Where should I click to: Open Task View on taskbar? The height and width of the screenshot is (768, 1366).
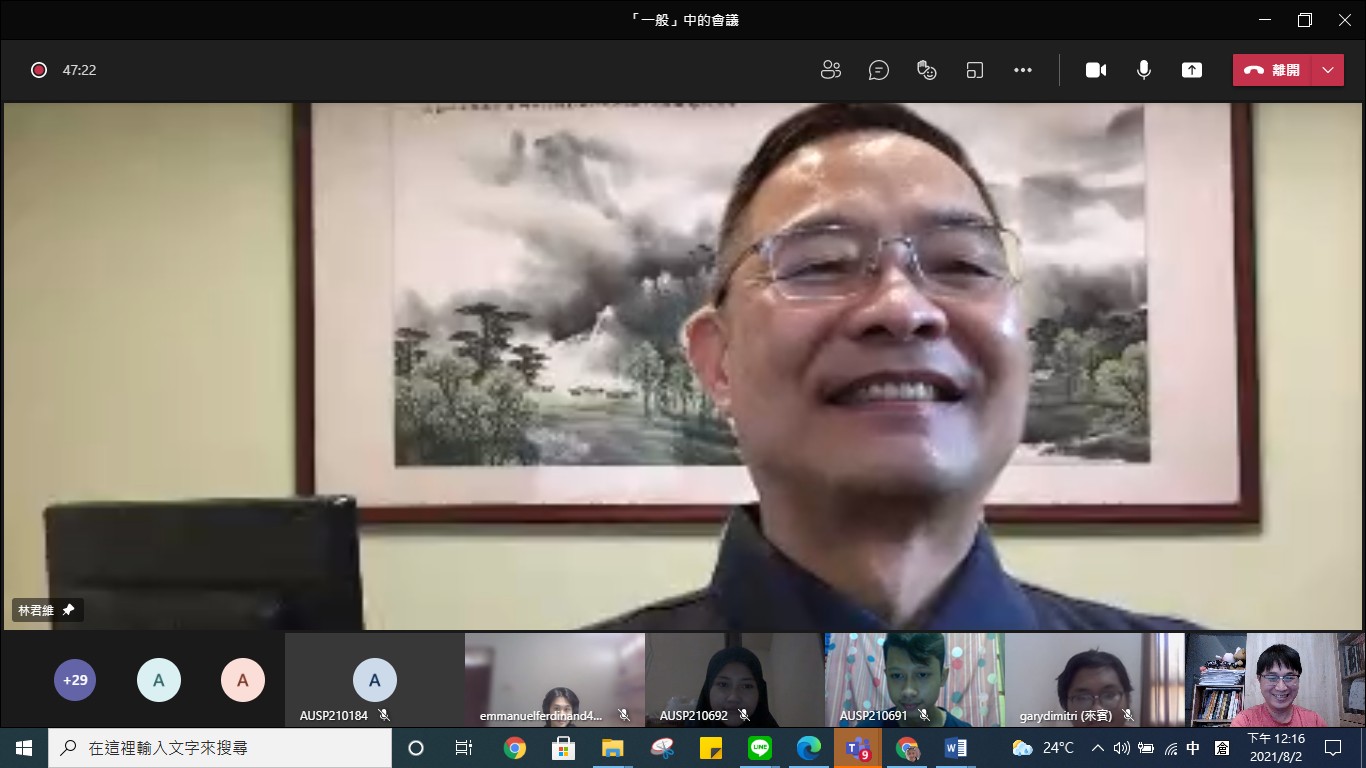click(464, 748)
